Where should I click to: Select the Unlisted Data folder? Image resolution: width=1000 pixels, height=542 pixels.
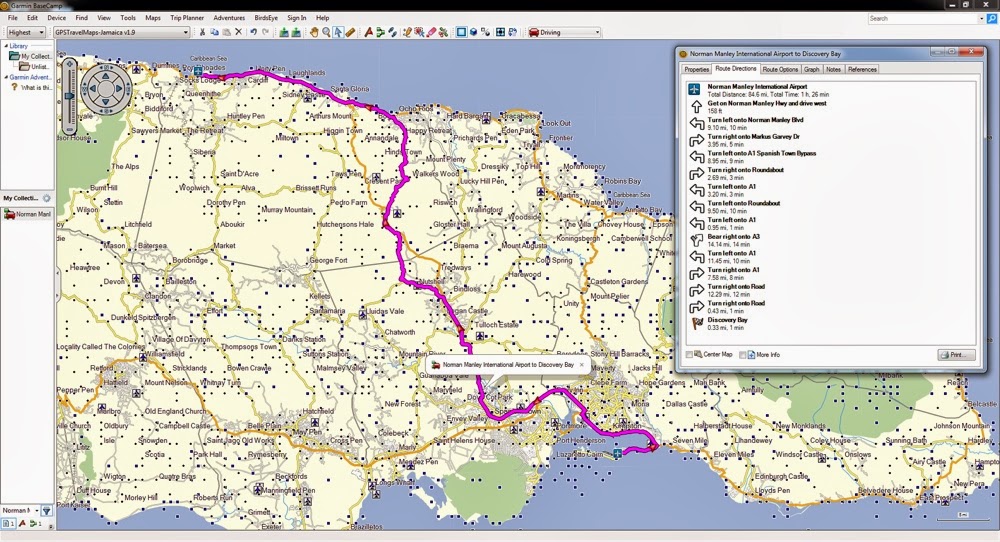pyautogui.click(x=34, y=66)
